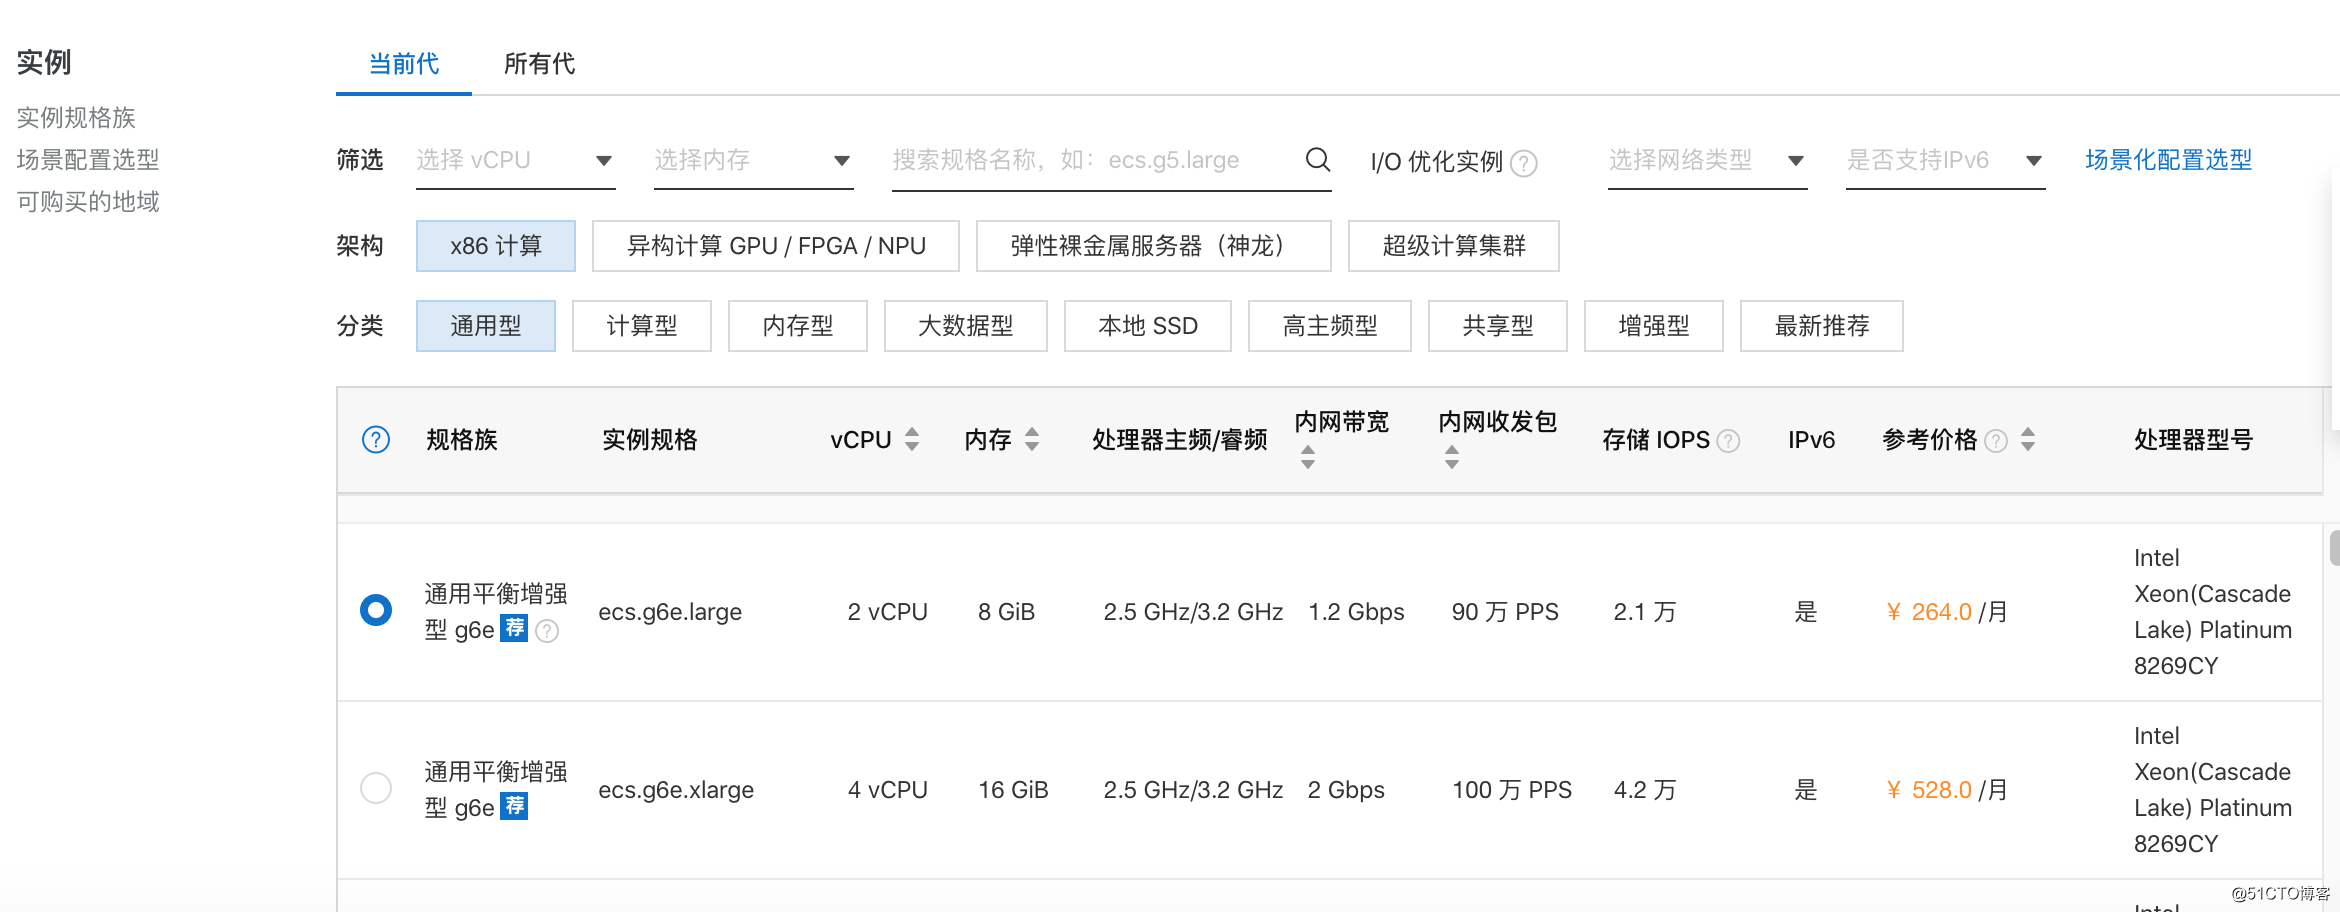2340x912 pixels.
Task: Click 荐 badge on ecs.g6e.large row
Action: coord(514,628)
